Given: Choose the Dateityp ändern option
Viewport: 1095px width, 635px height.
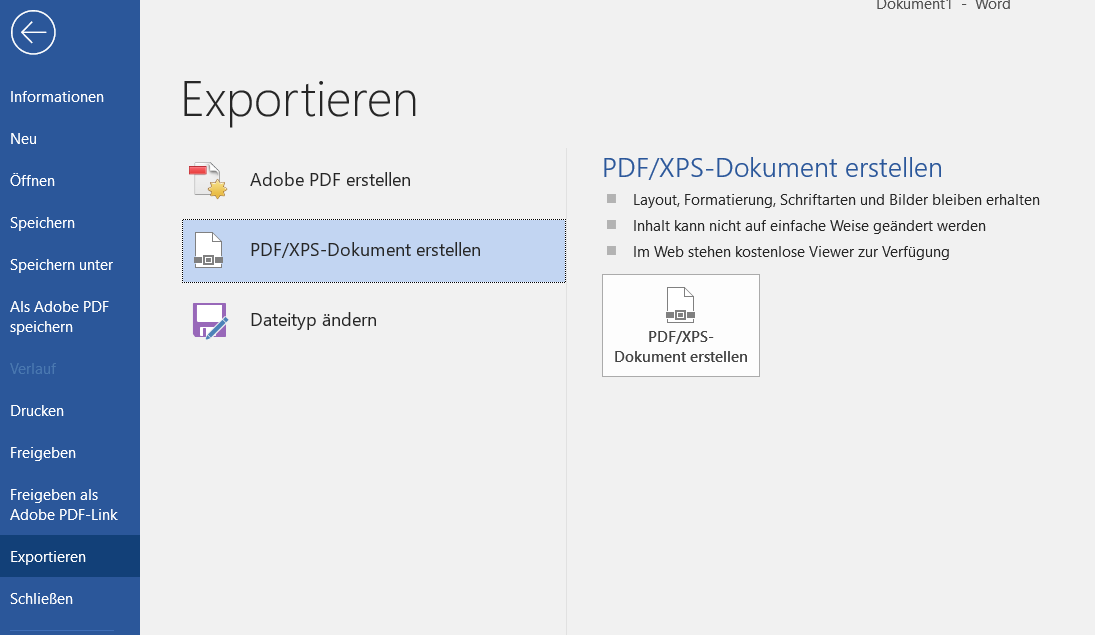Looking at the screenshot, I should [x=374, y=321].
